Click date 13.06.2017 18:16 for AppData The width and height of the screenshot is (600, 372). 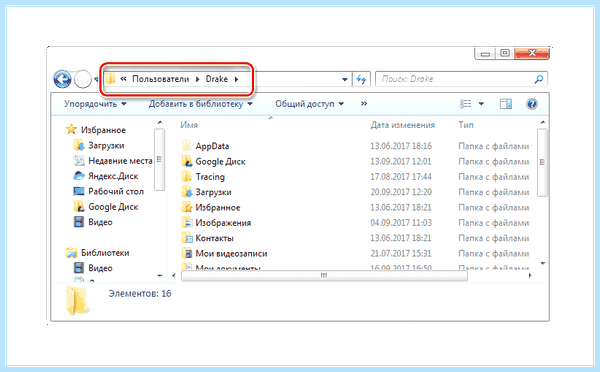click(401, 146)
